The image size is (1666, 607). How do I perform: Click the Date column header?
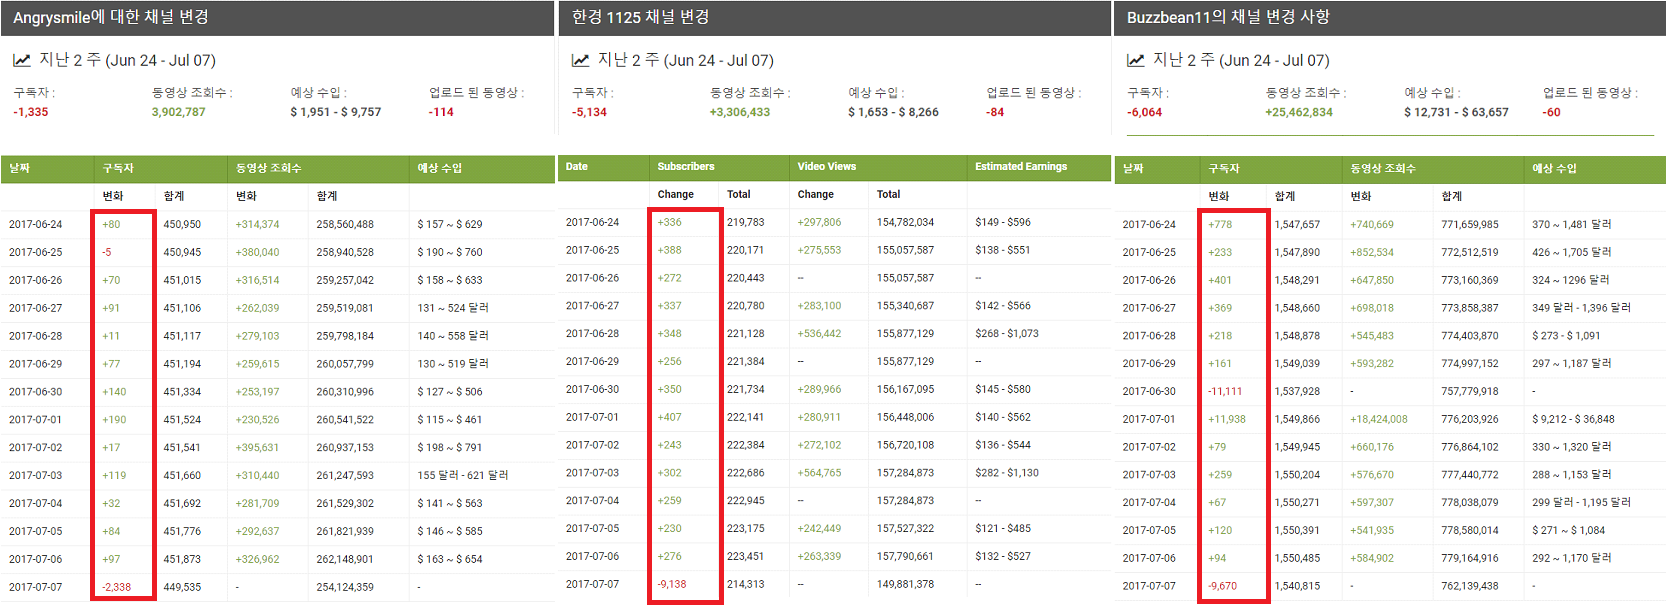(x=577, y=167)
